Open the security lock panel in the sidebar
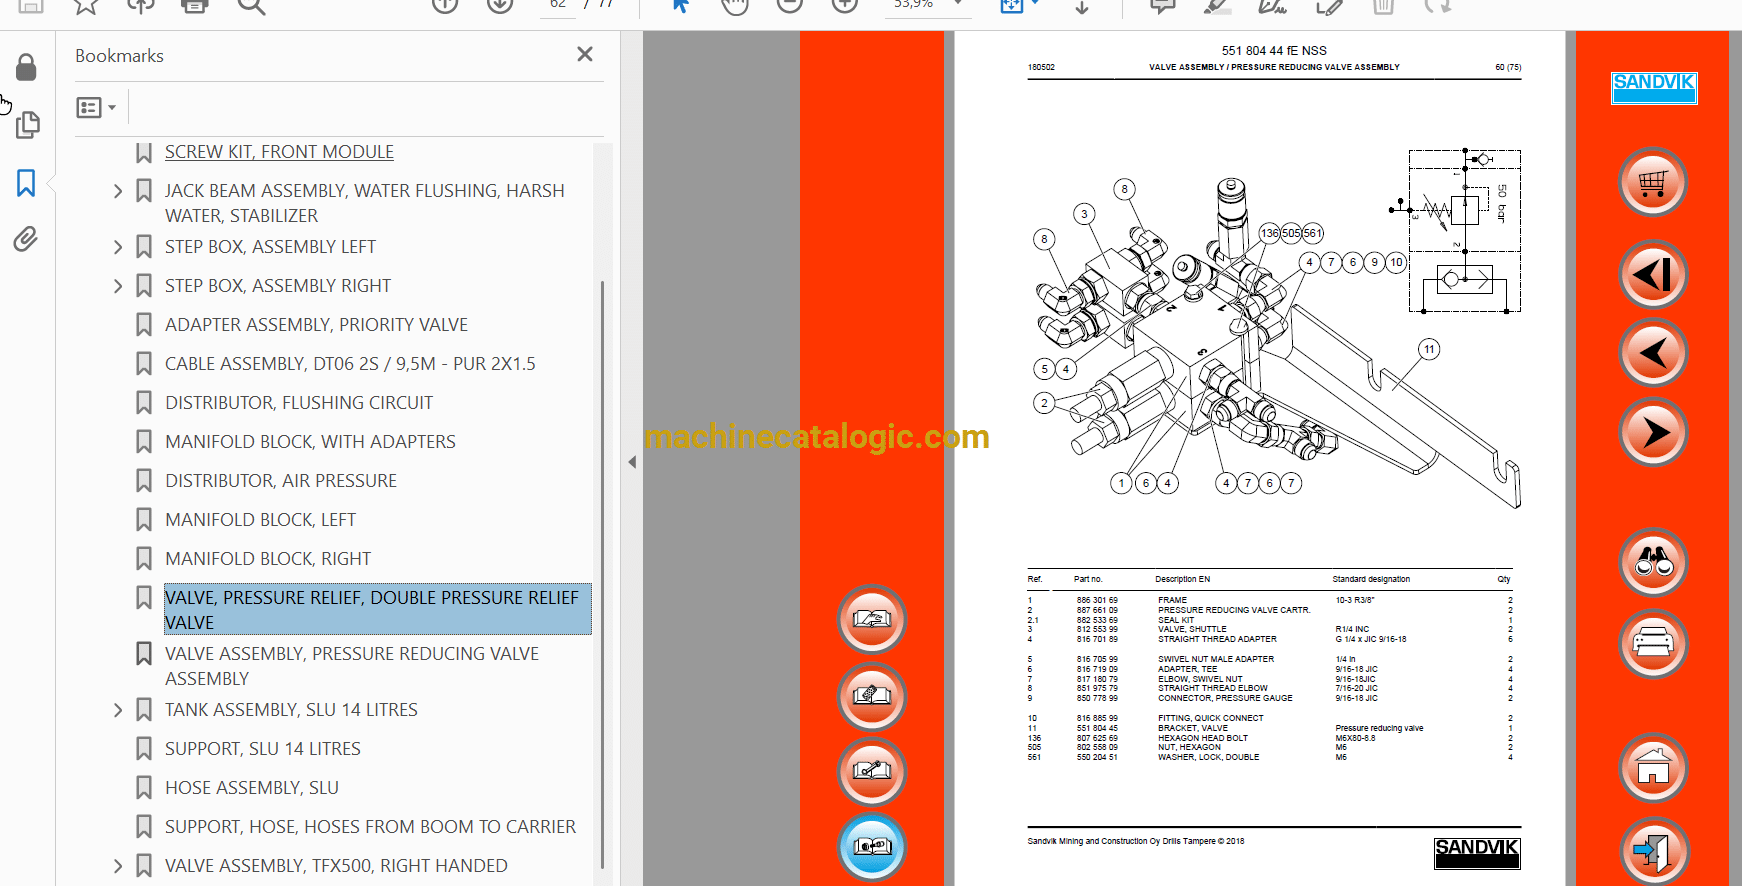This screenshot has width=1742, height=886. click(27, 67)
